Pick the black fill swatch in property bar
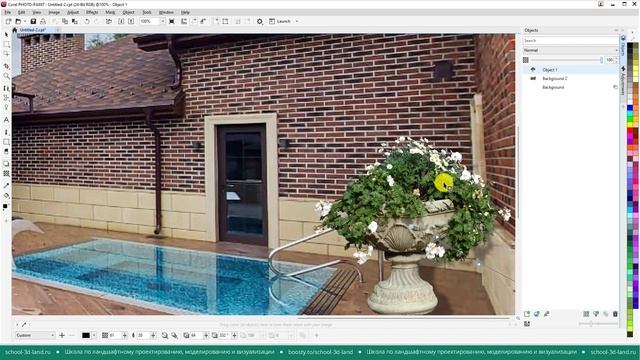The image size is (640, 360). [x=86, y=336]
